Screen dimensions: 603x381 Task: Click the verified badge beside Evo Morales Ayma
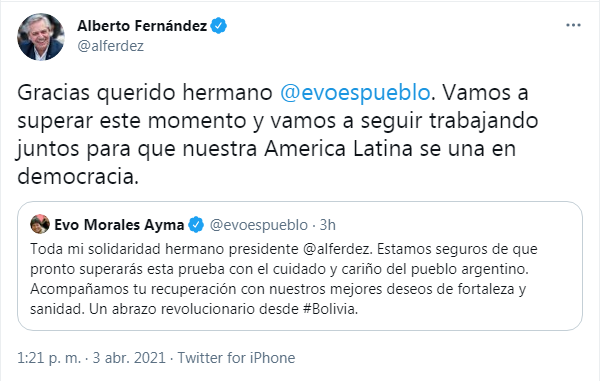[x=196, y=225]
